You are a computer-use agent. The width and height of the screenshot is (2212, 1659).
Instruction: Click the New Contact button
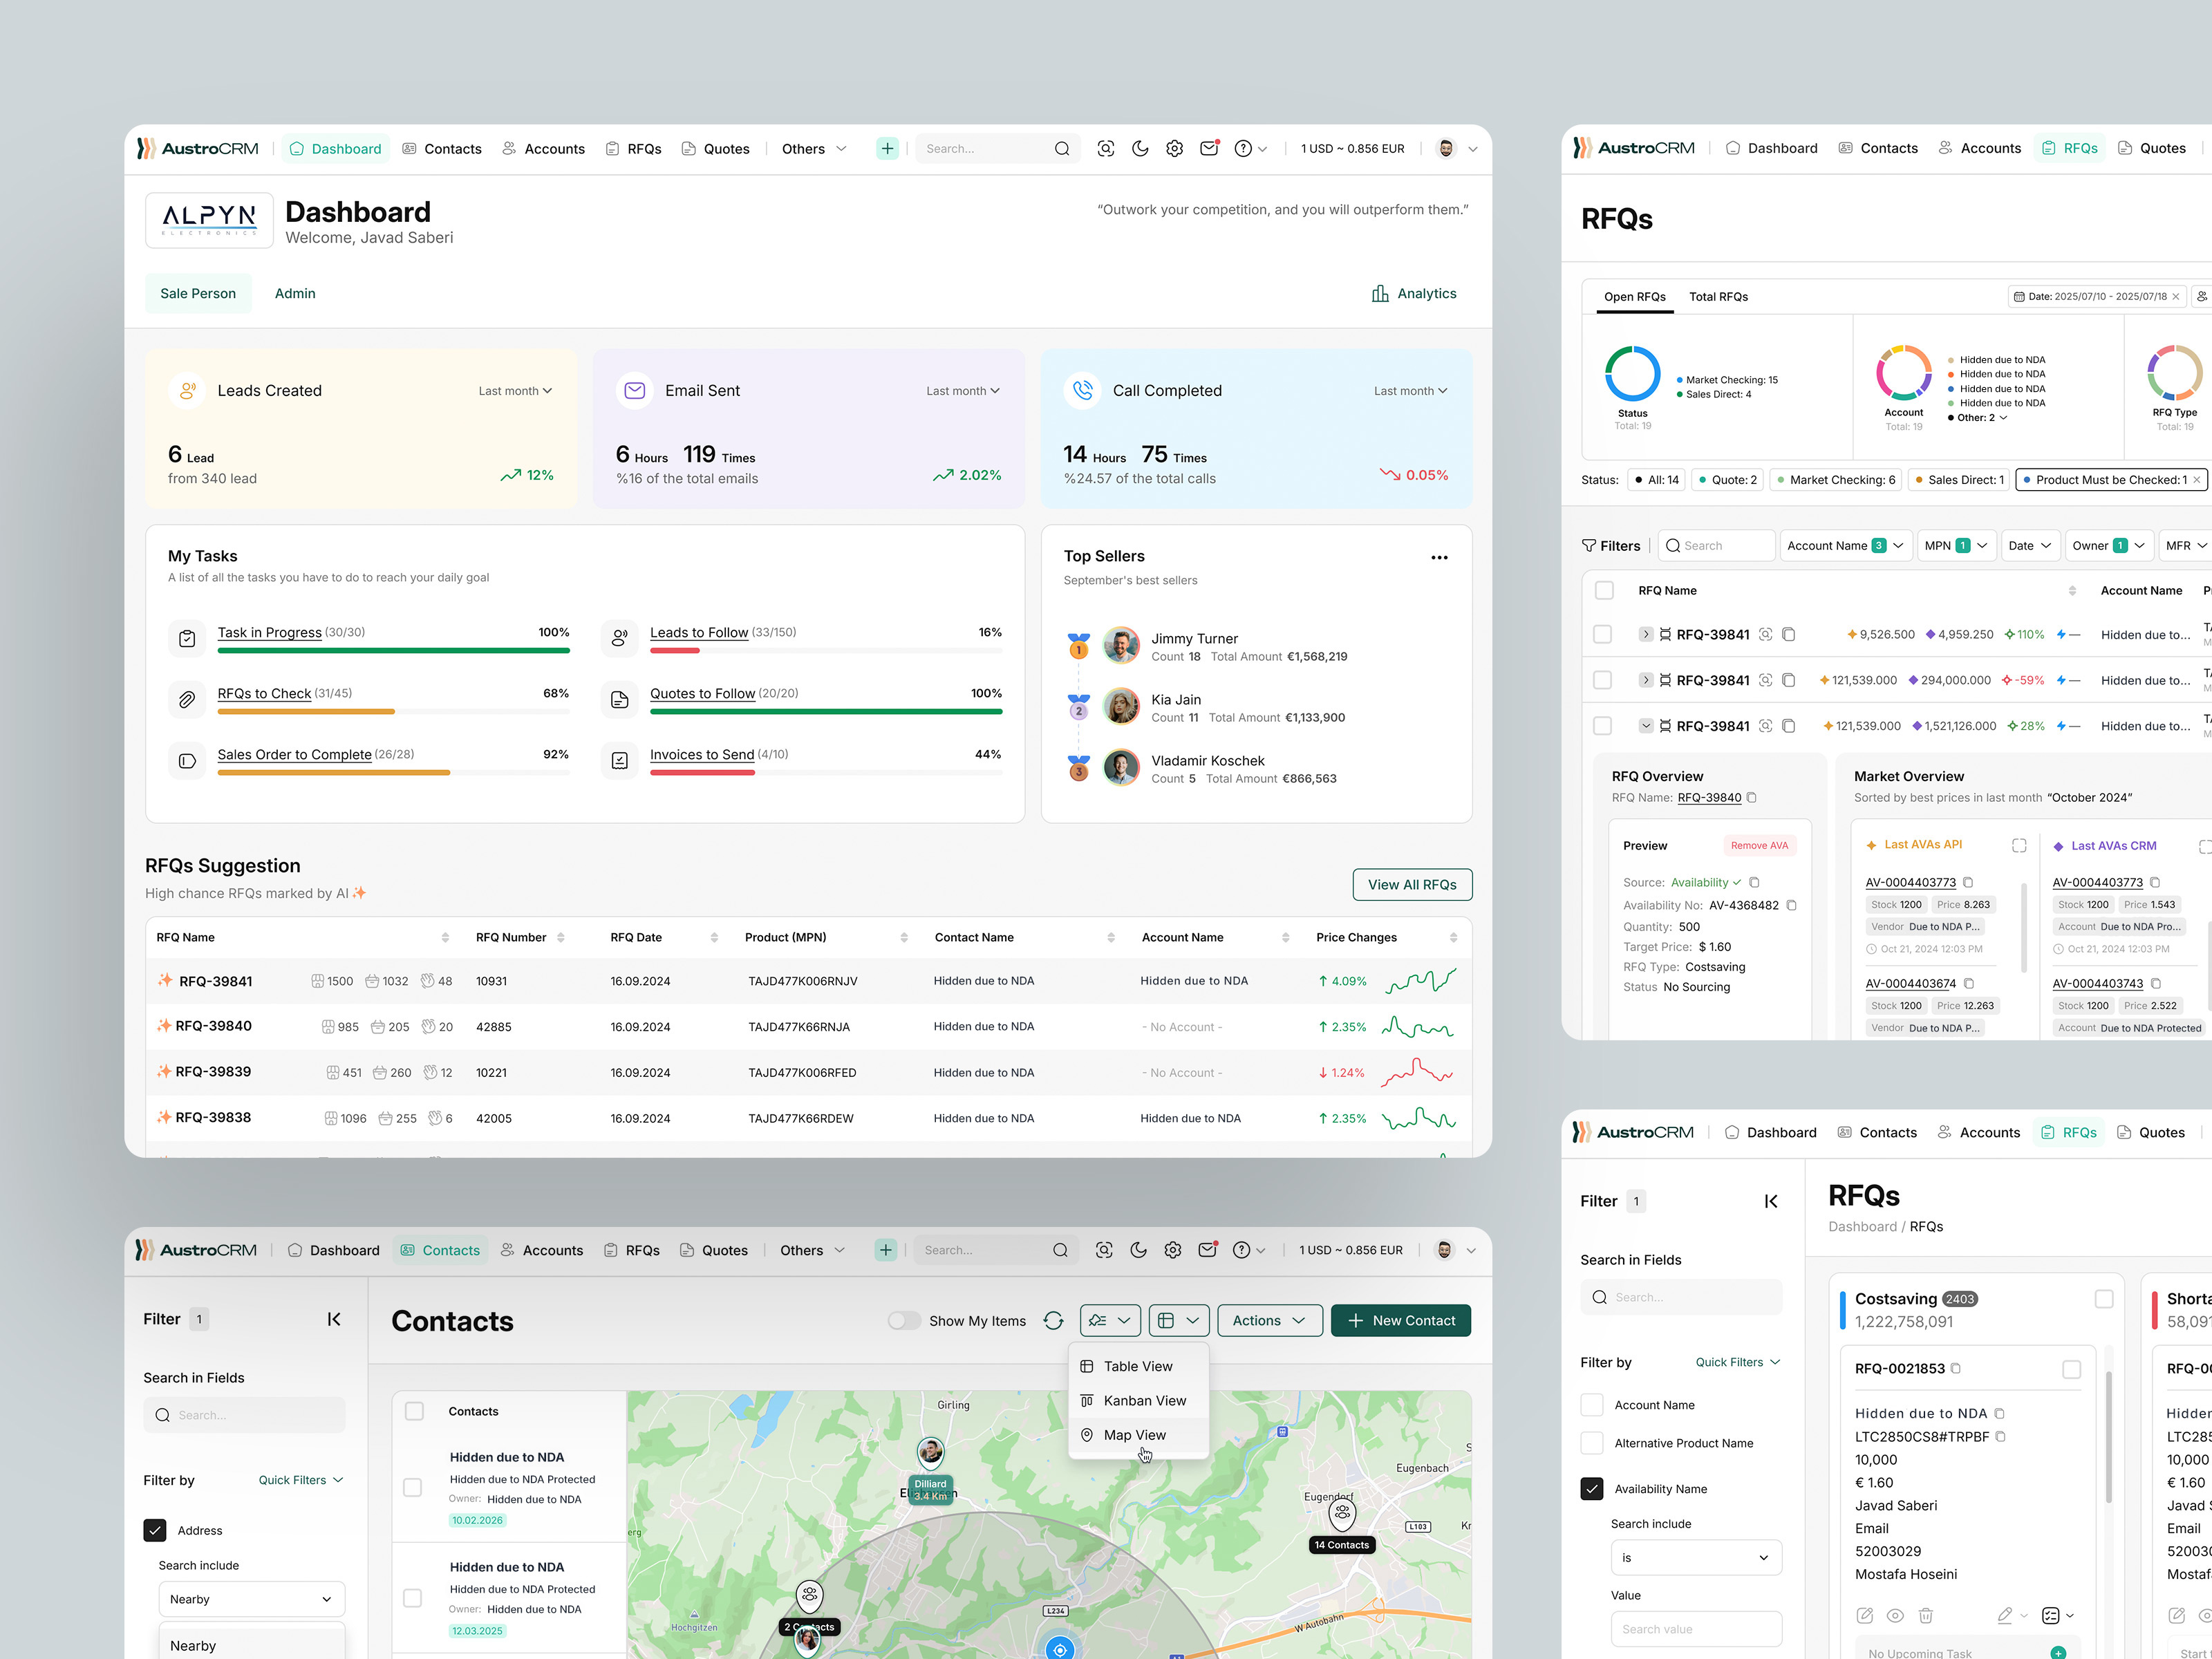click(1401, 1321)
